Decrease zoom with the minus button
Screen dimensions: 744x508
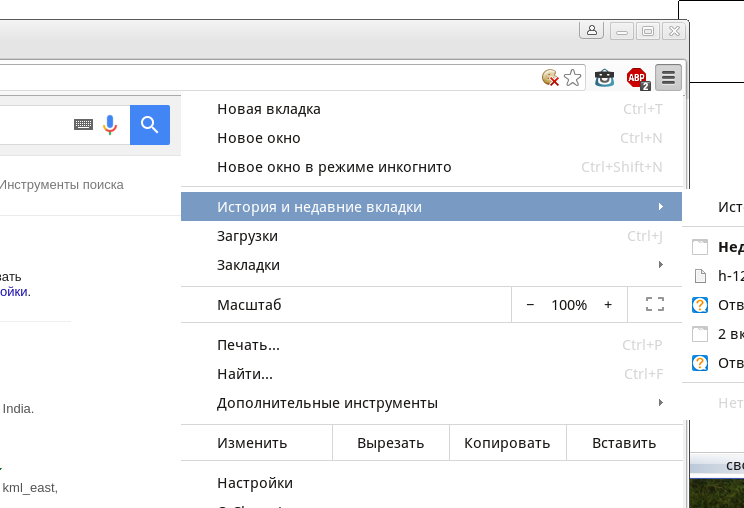(x=530, y=304)
